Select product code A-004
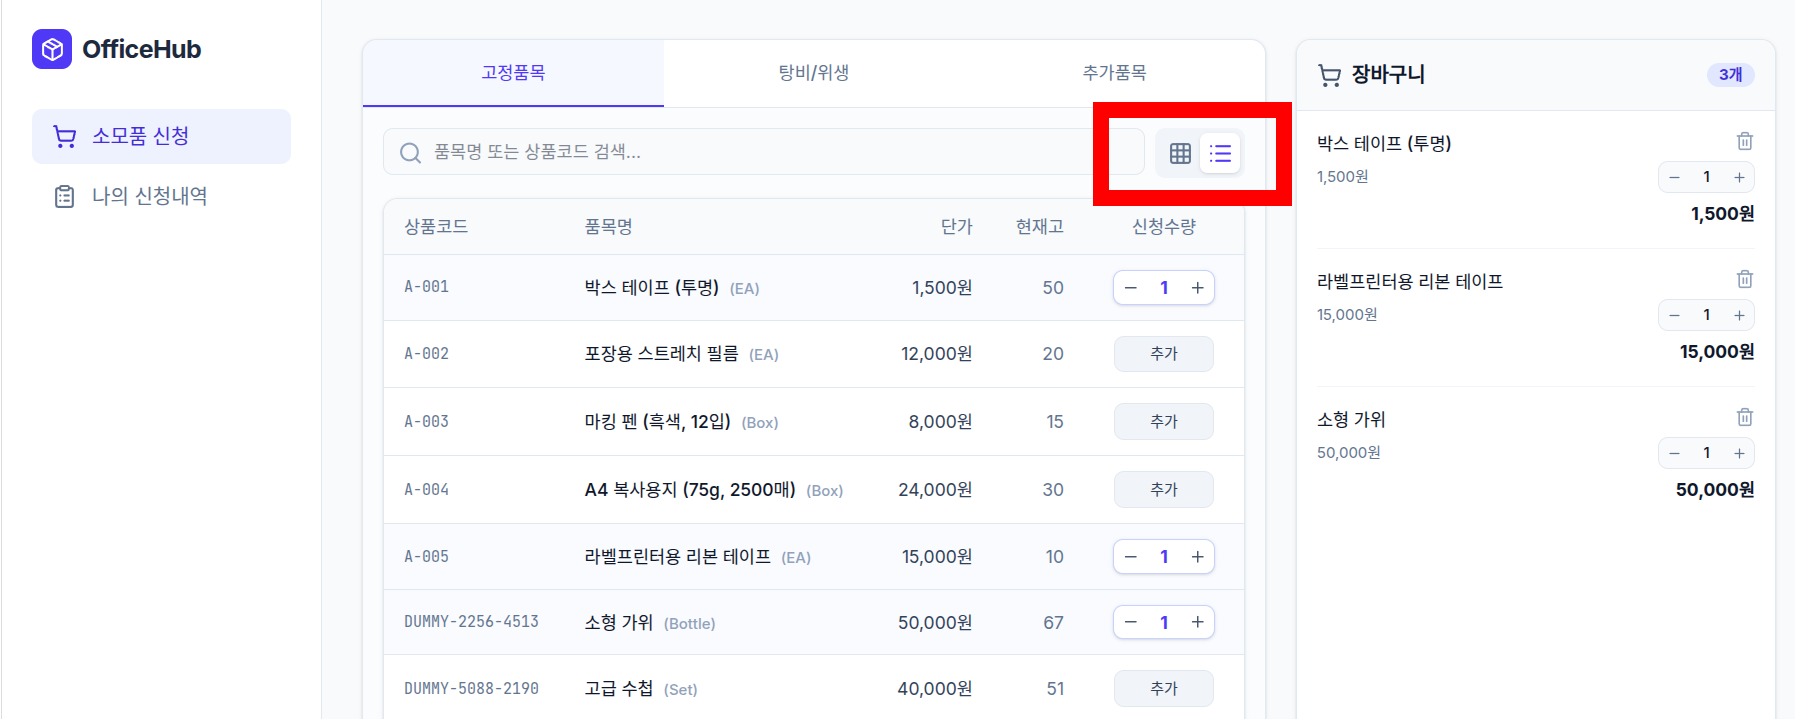 click(x=426, y=490)
